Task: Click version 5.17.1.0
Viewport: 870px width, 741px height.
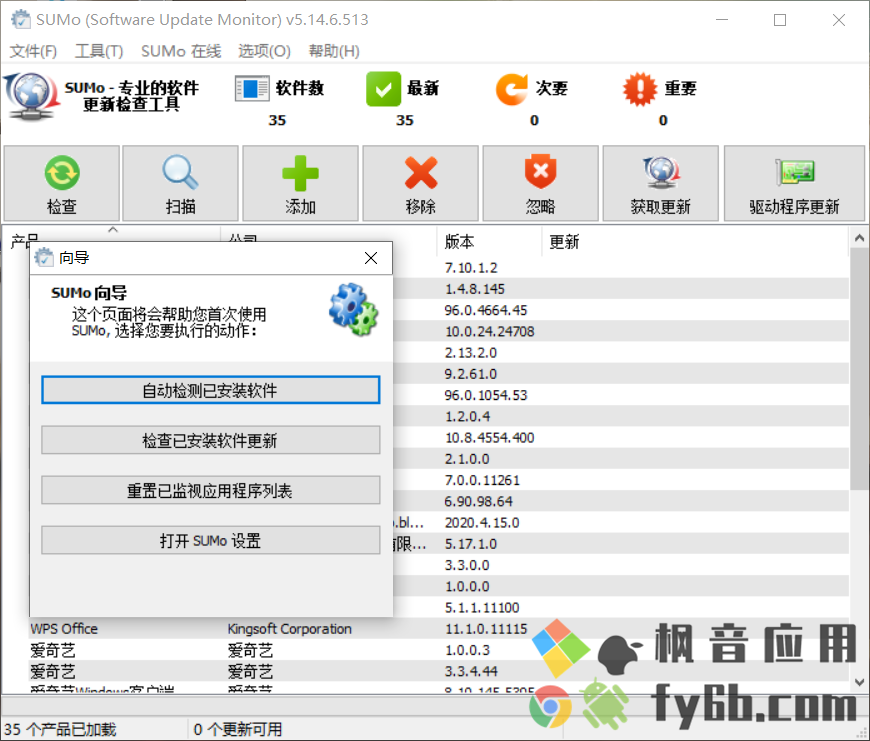Action: point(471,544)
